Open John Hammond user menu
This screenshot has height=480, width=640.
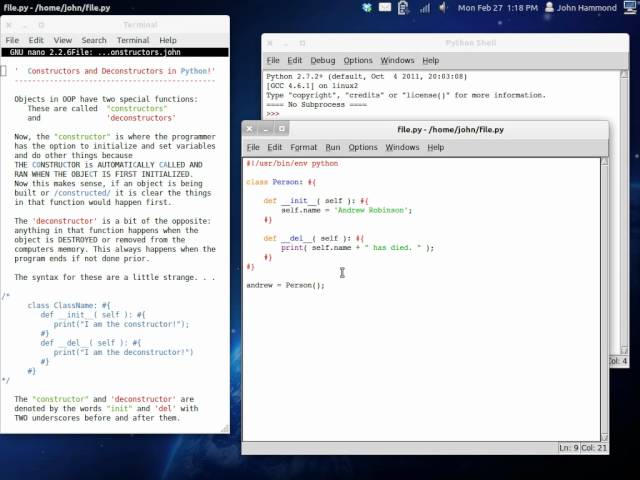[x=580, y=7]
